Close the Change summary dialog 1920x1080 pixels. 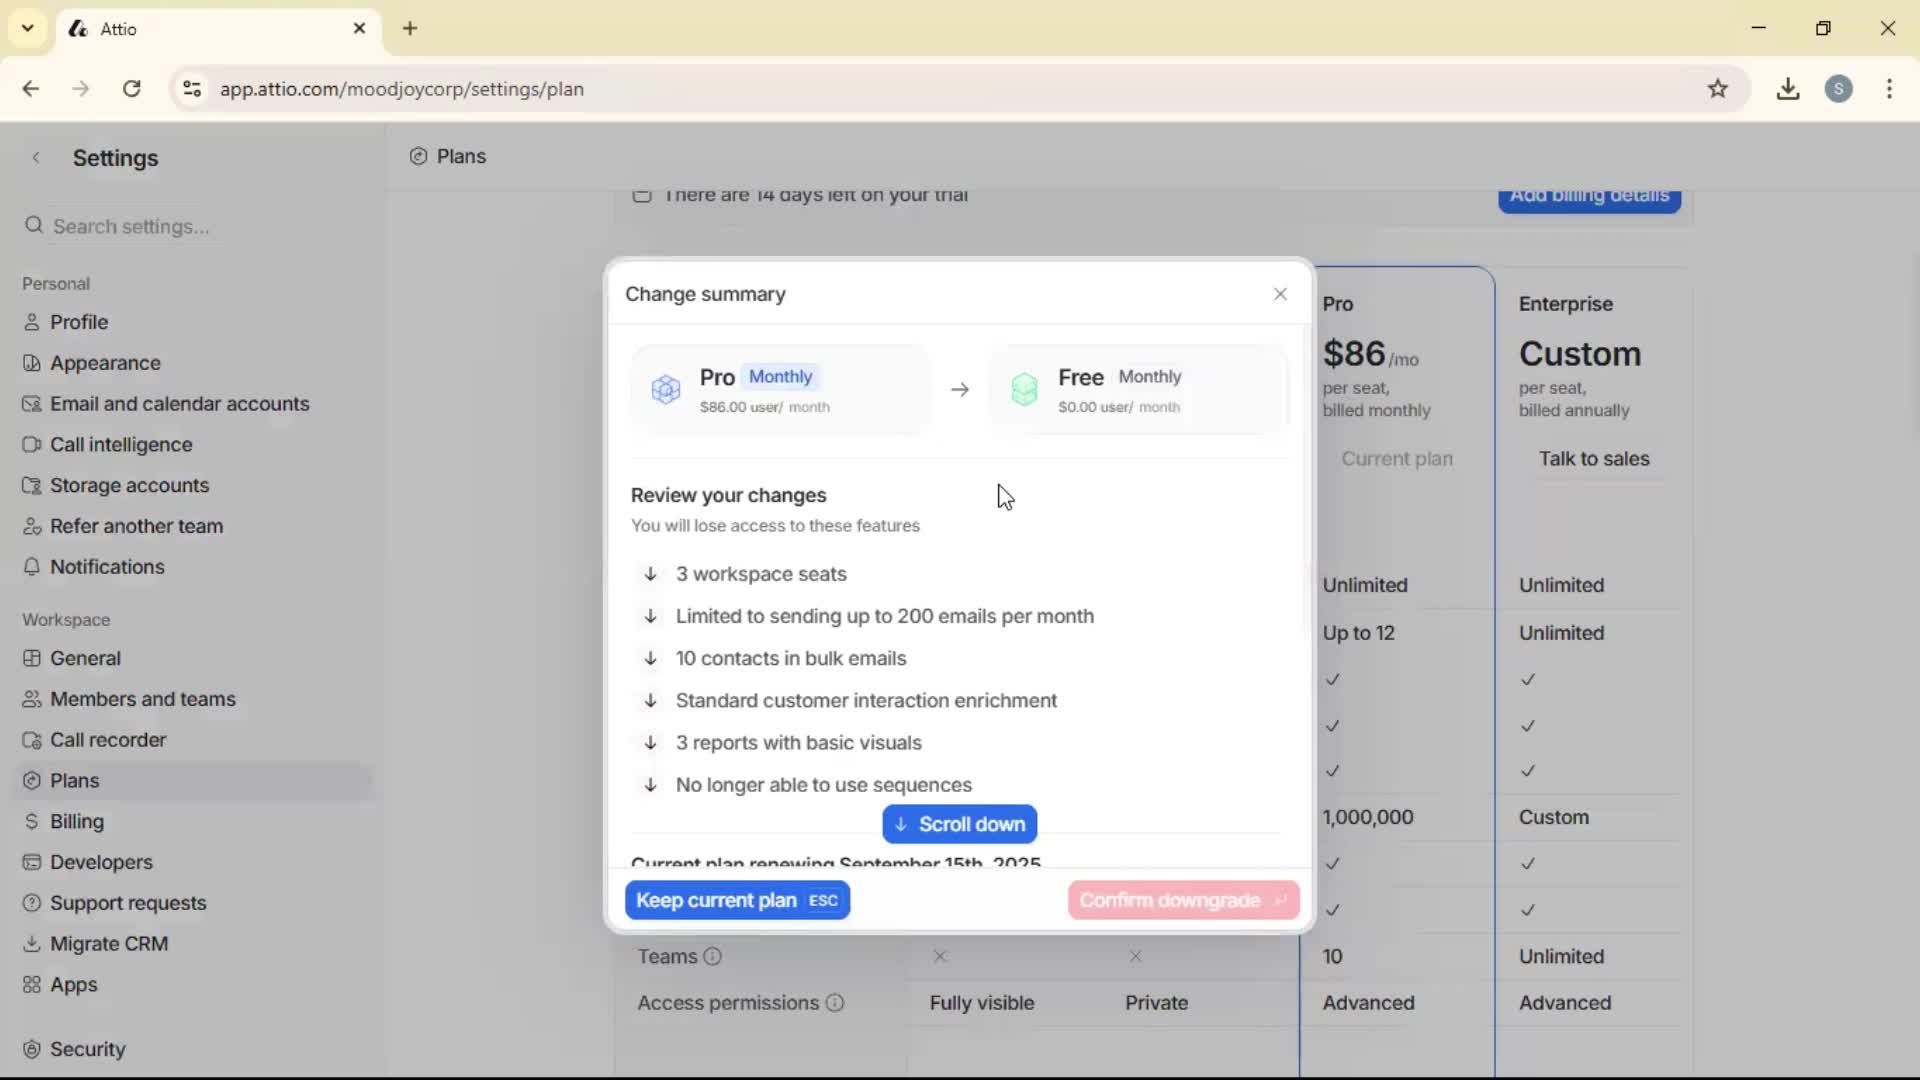point(1281,294)
